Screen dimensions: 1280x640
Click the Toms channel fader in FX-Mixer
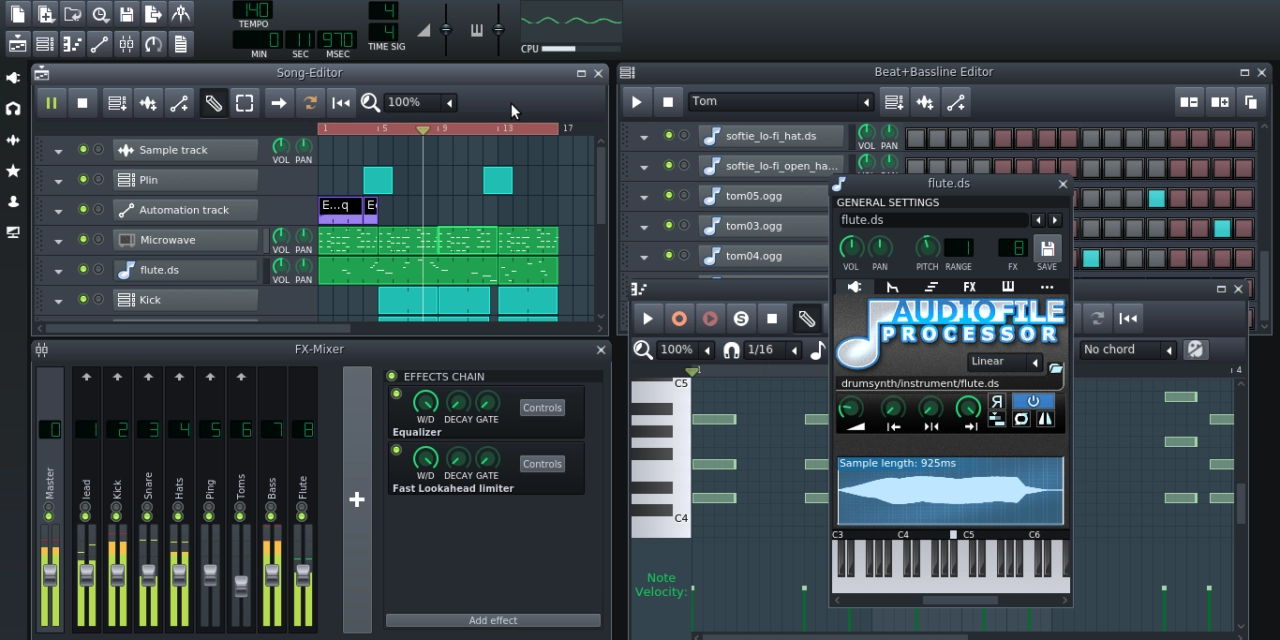(x=241, y=584)
